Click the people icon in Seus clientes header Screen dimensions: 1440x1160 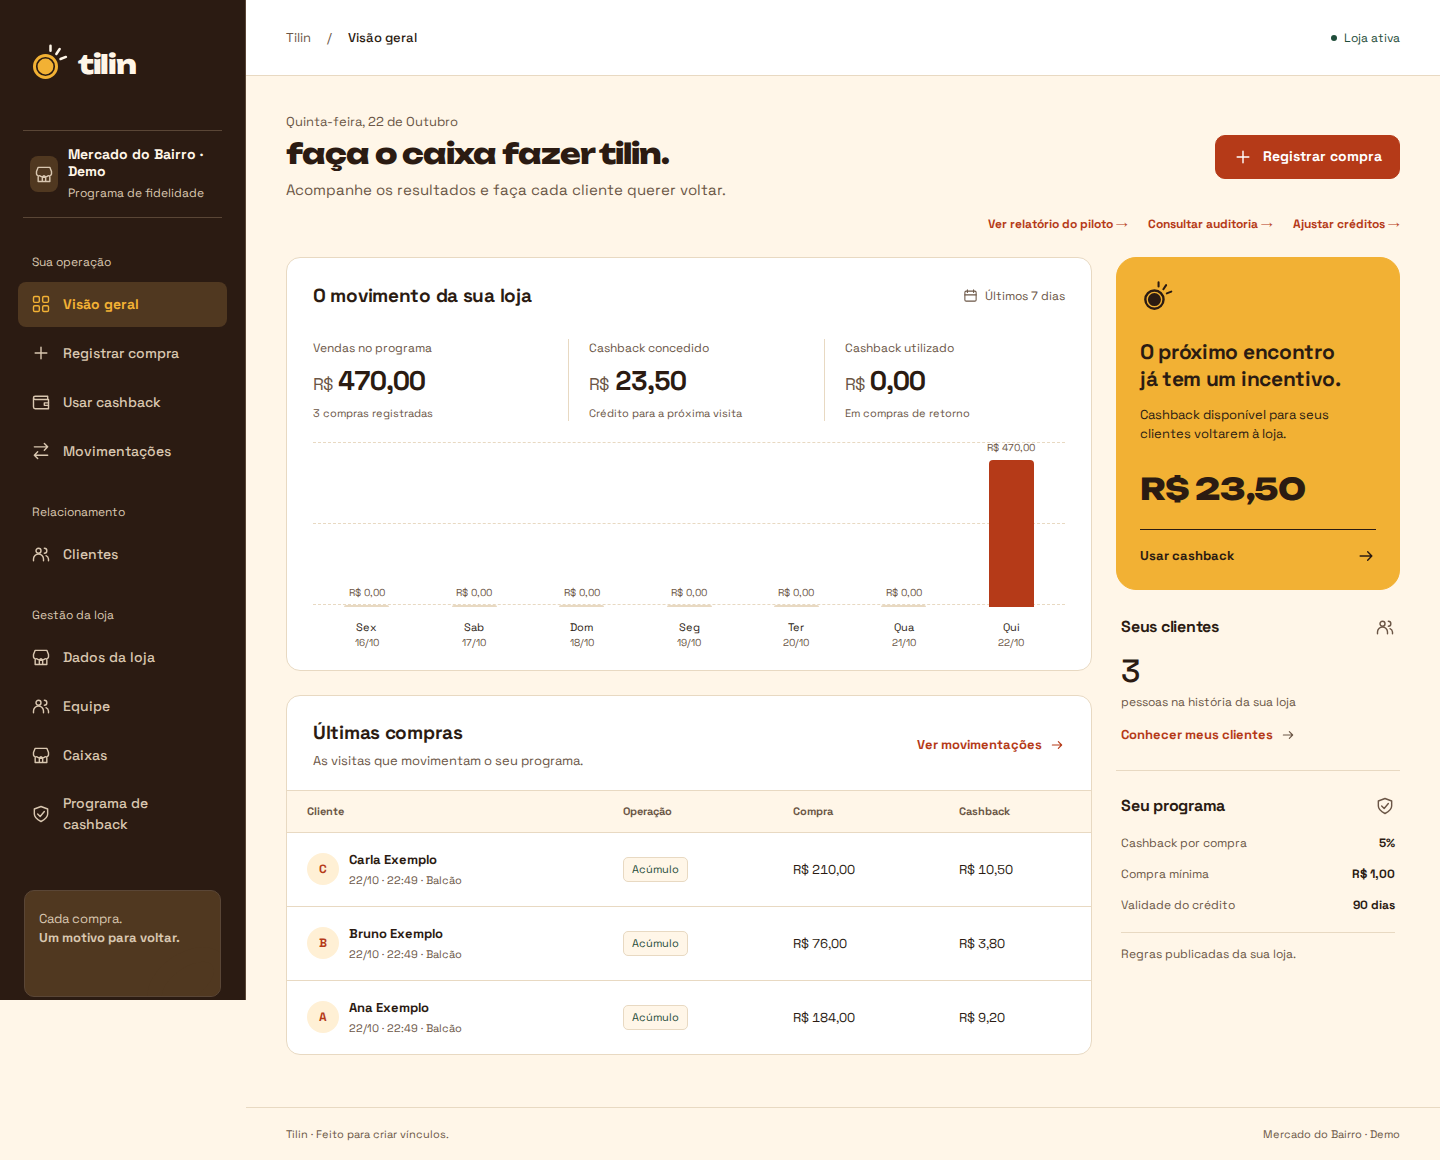pos(1385,627)
